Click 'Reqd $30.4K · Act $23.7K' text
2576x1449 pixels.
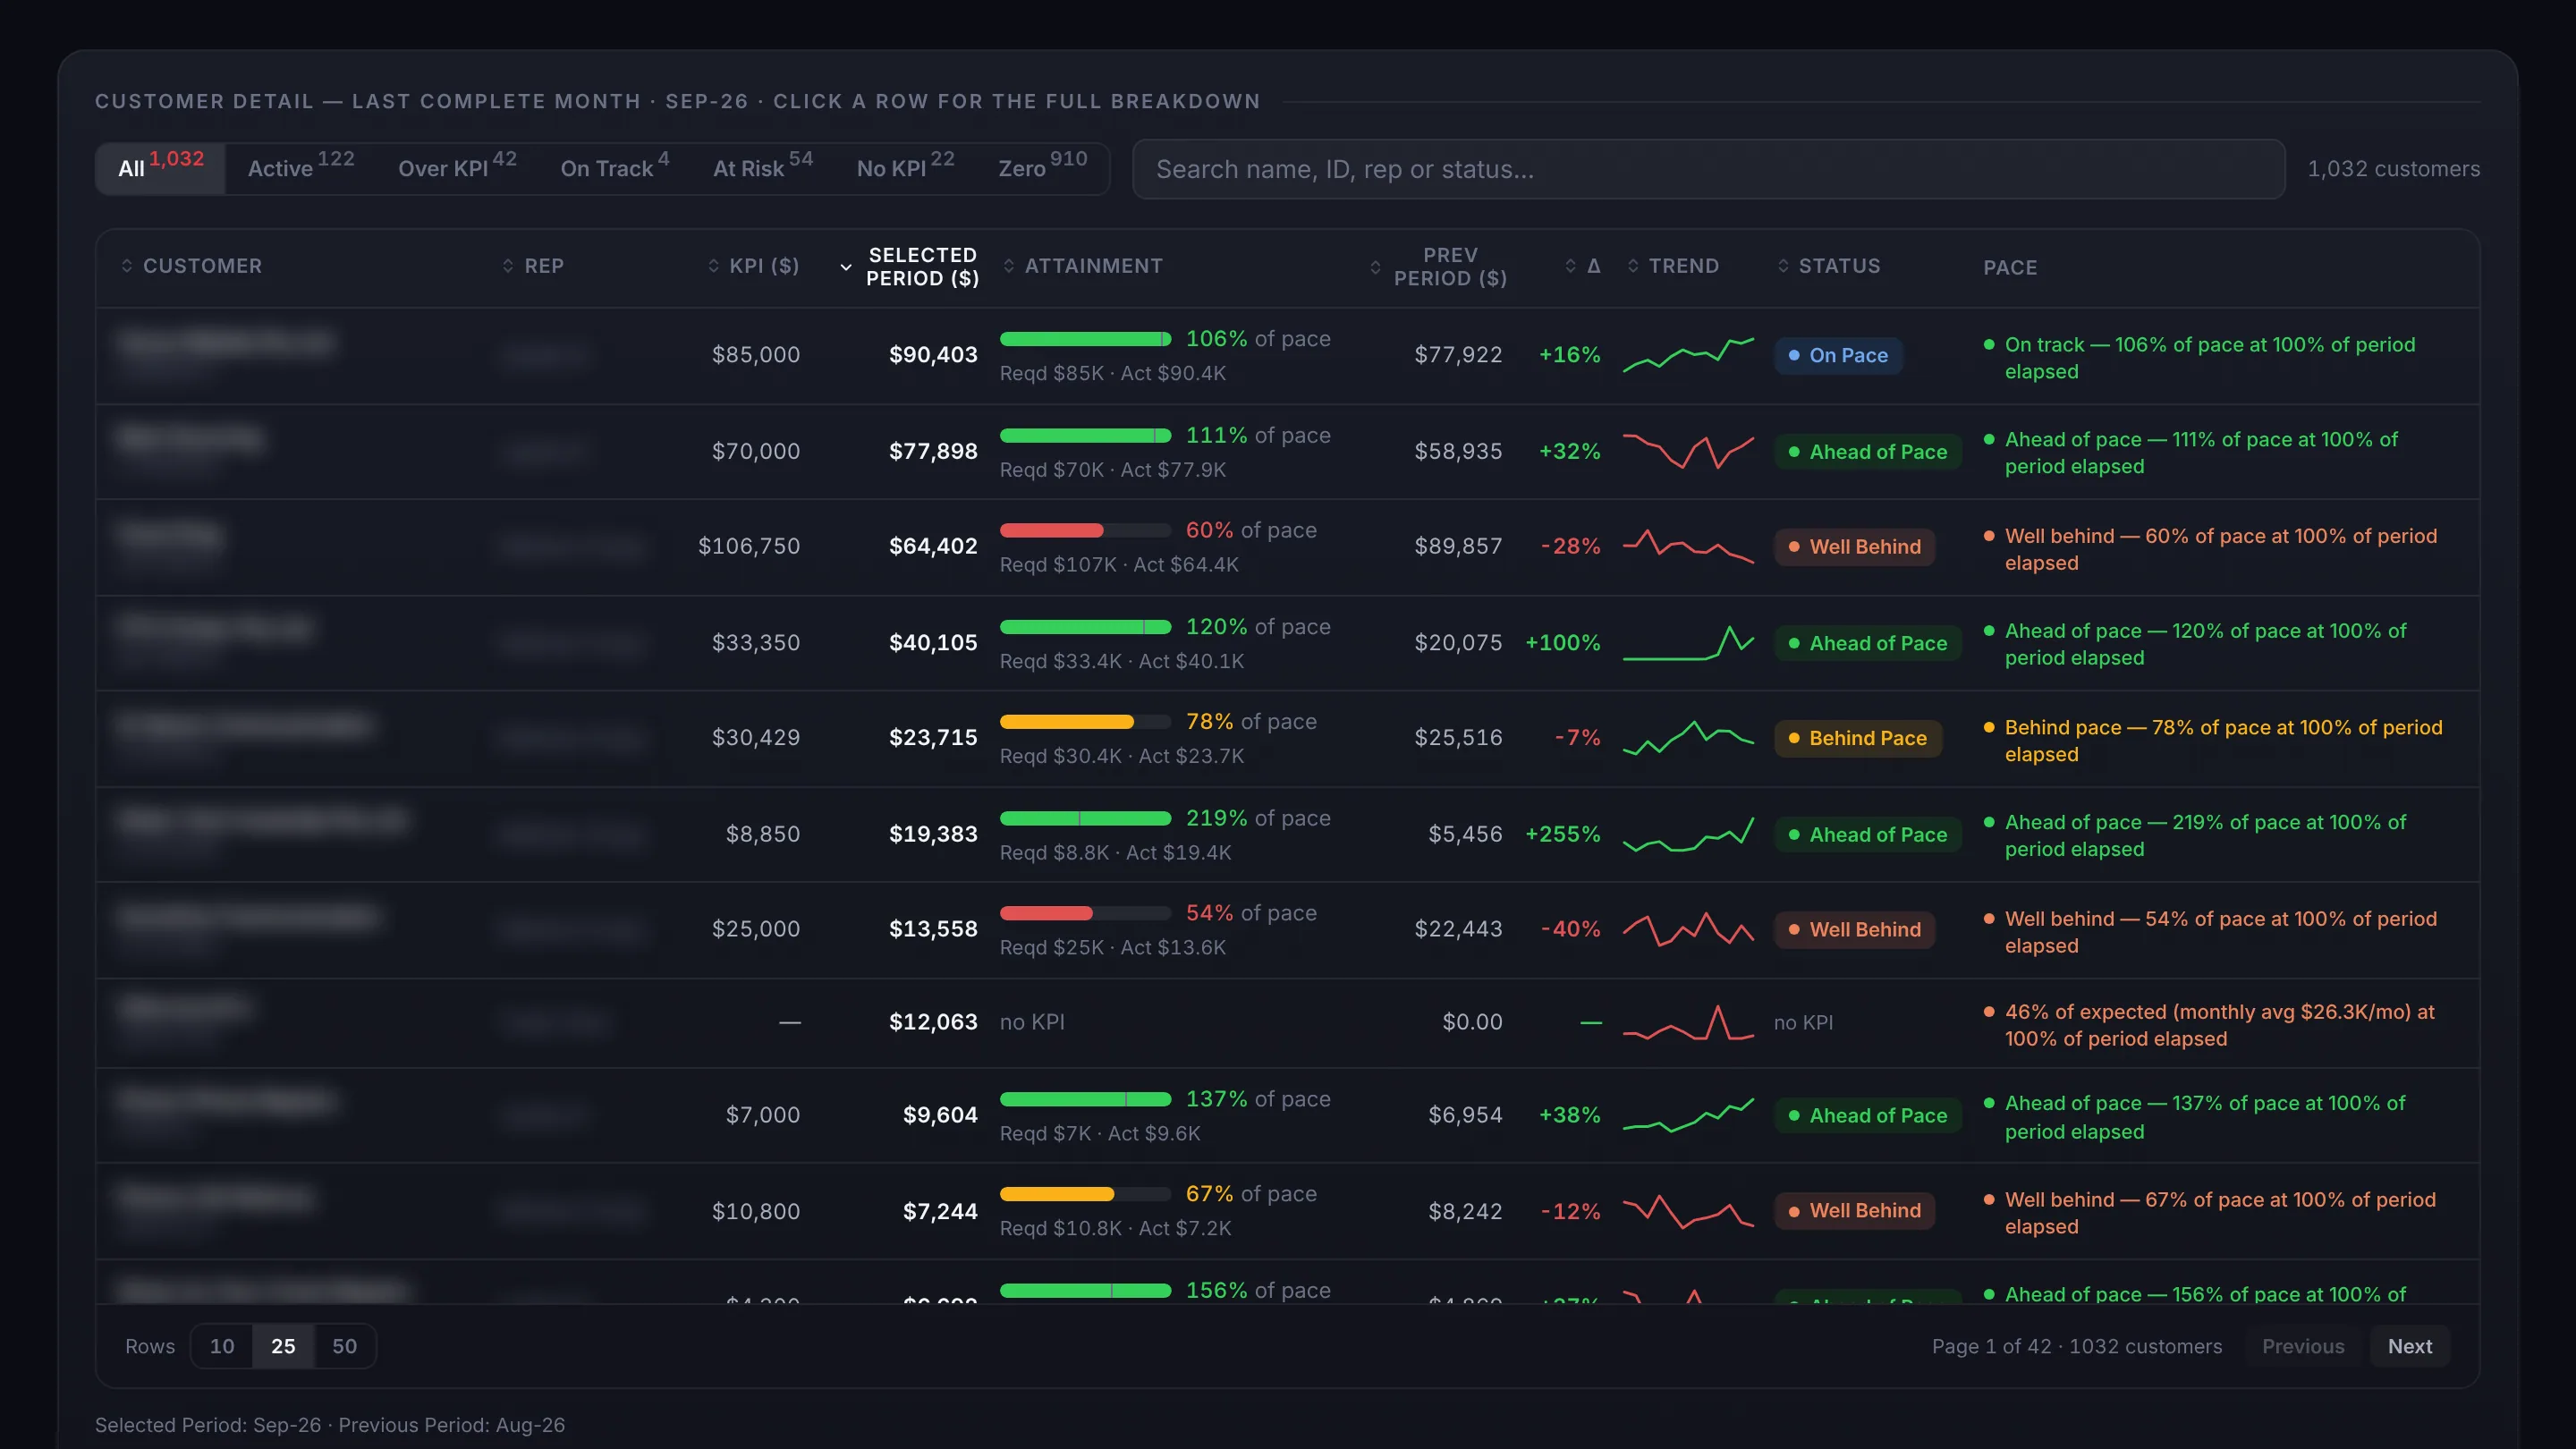point(1122,756)
